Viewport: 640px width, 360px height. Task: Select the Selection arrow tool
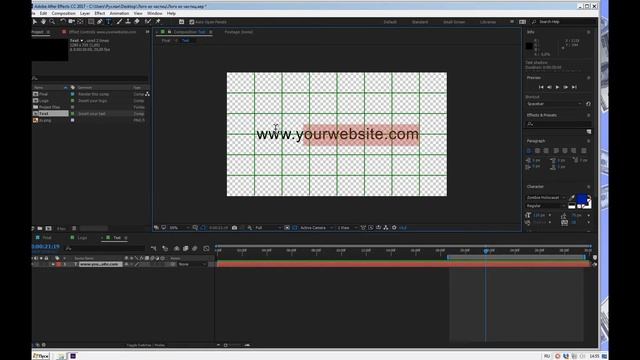point(34,22)
